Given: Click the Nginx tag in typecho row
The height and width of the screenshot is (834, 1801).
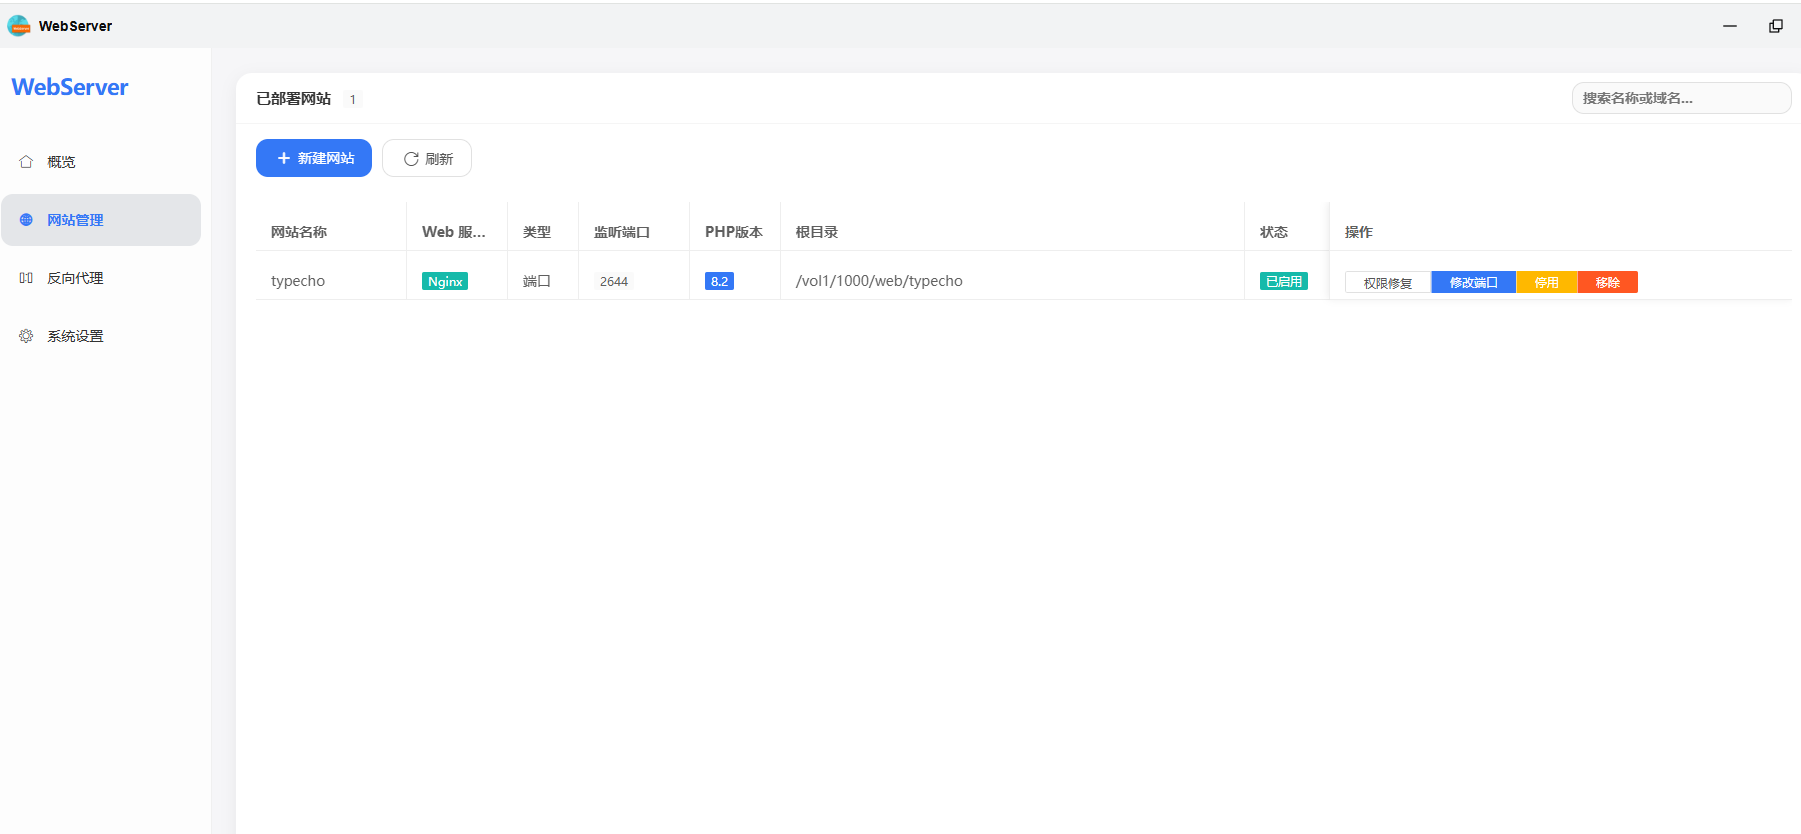Looking at the screenshot, I should pos(445,281).
